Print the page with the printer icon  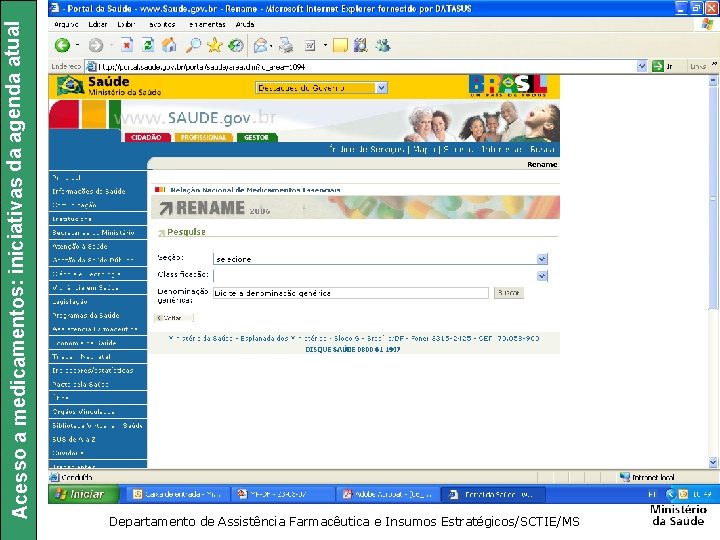[x=286, y=45]
